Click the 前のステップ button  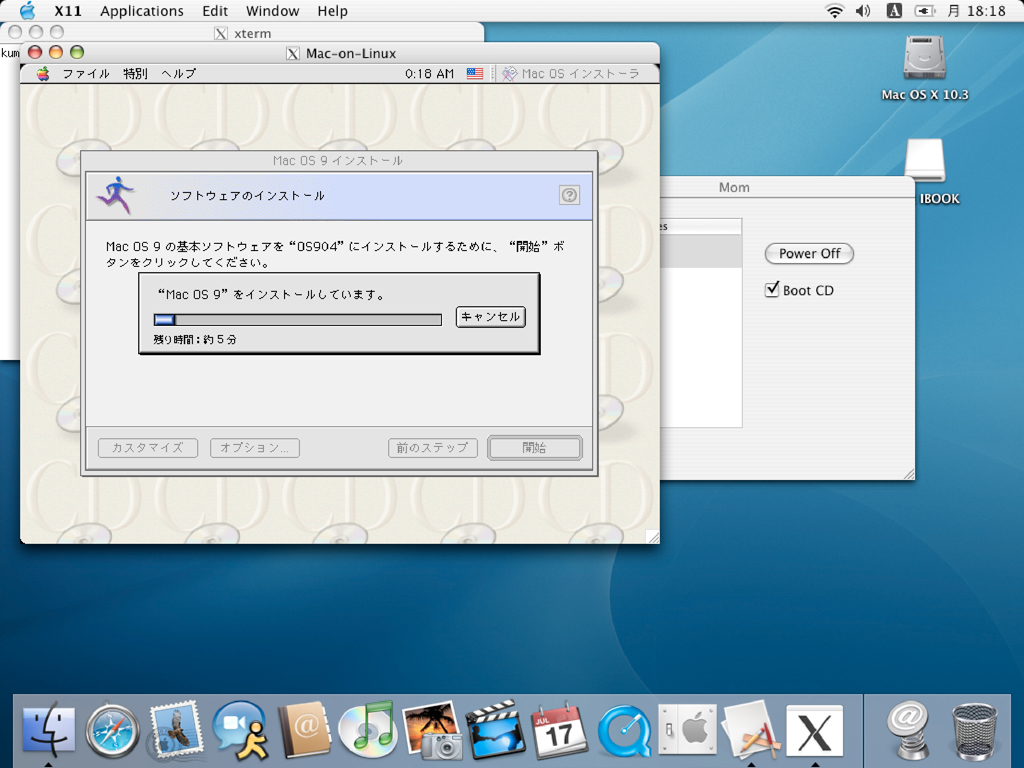(x=432, y=447)
